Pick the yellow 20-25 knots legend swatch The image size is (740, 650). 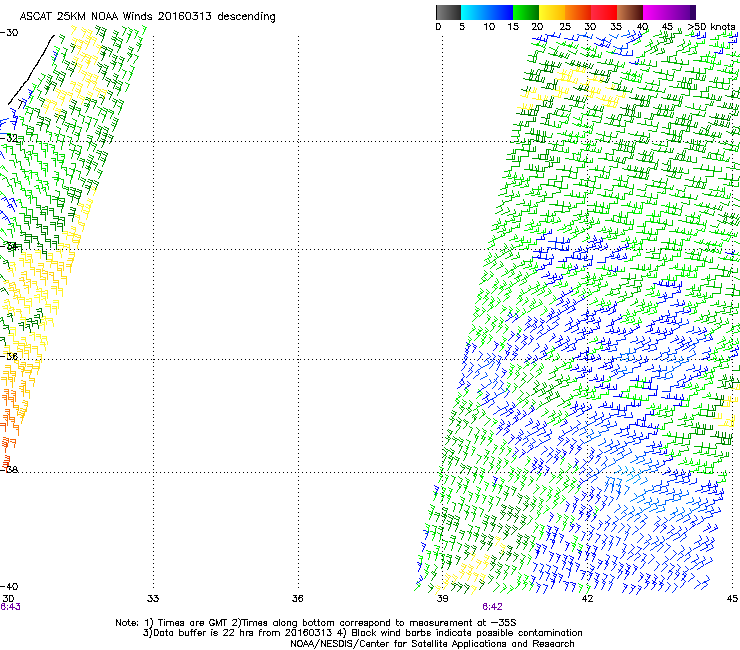tap(552, 12)
